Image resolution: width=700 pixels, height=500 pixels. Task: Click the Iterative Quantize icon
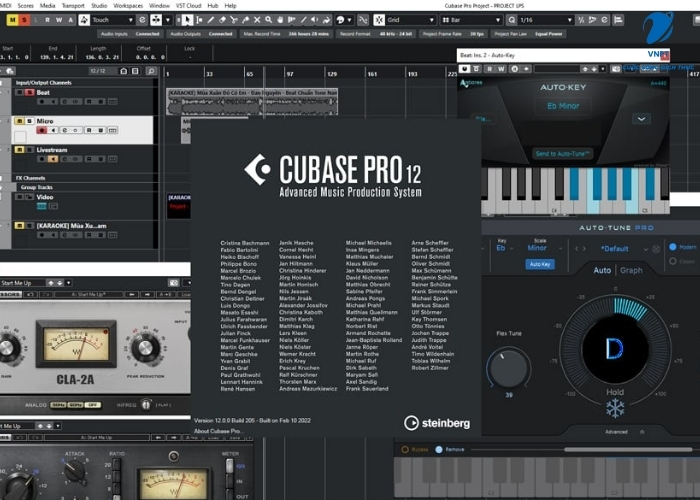(581, 20)
